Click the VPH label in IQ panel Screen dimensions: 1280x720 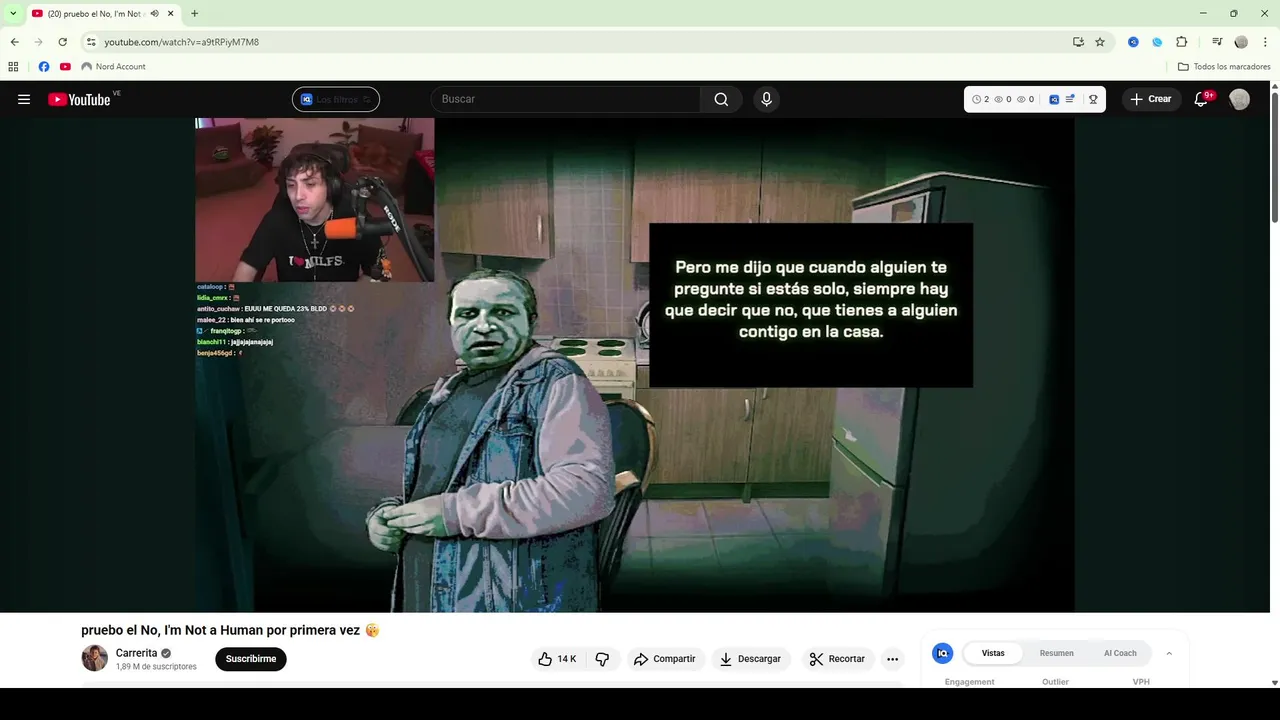1141,682
